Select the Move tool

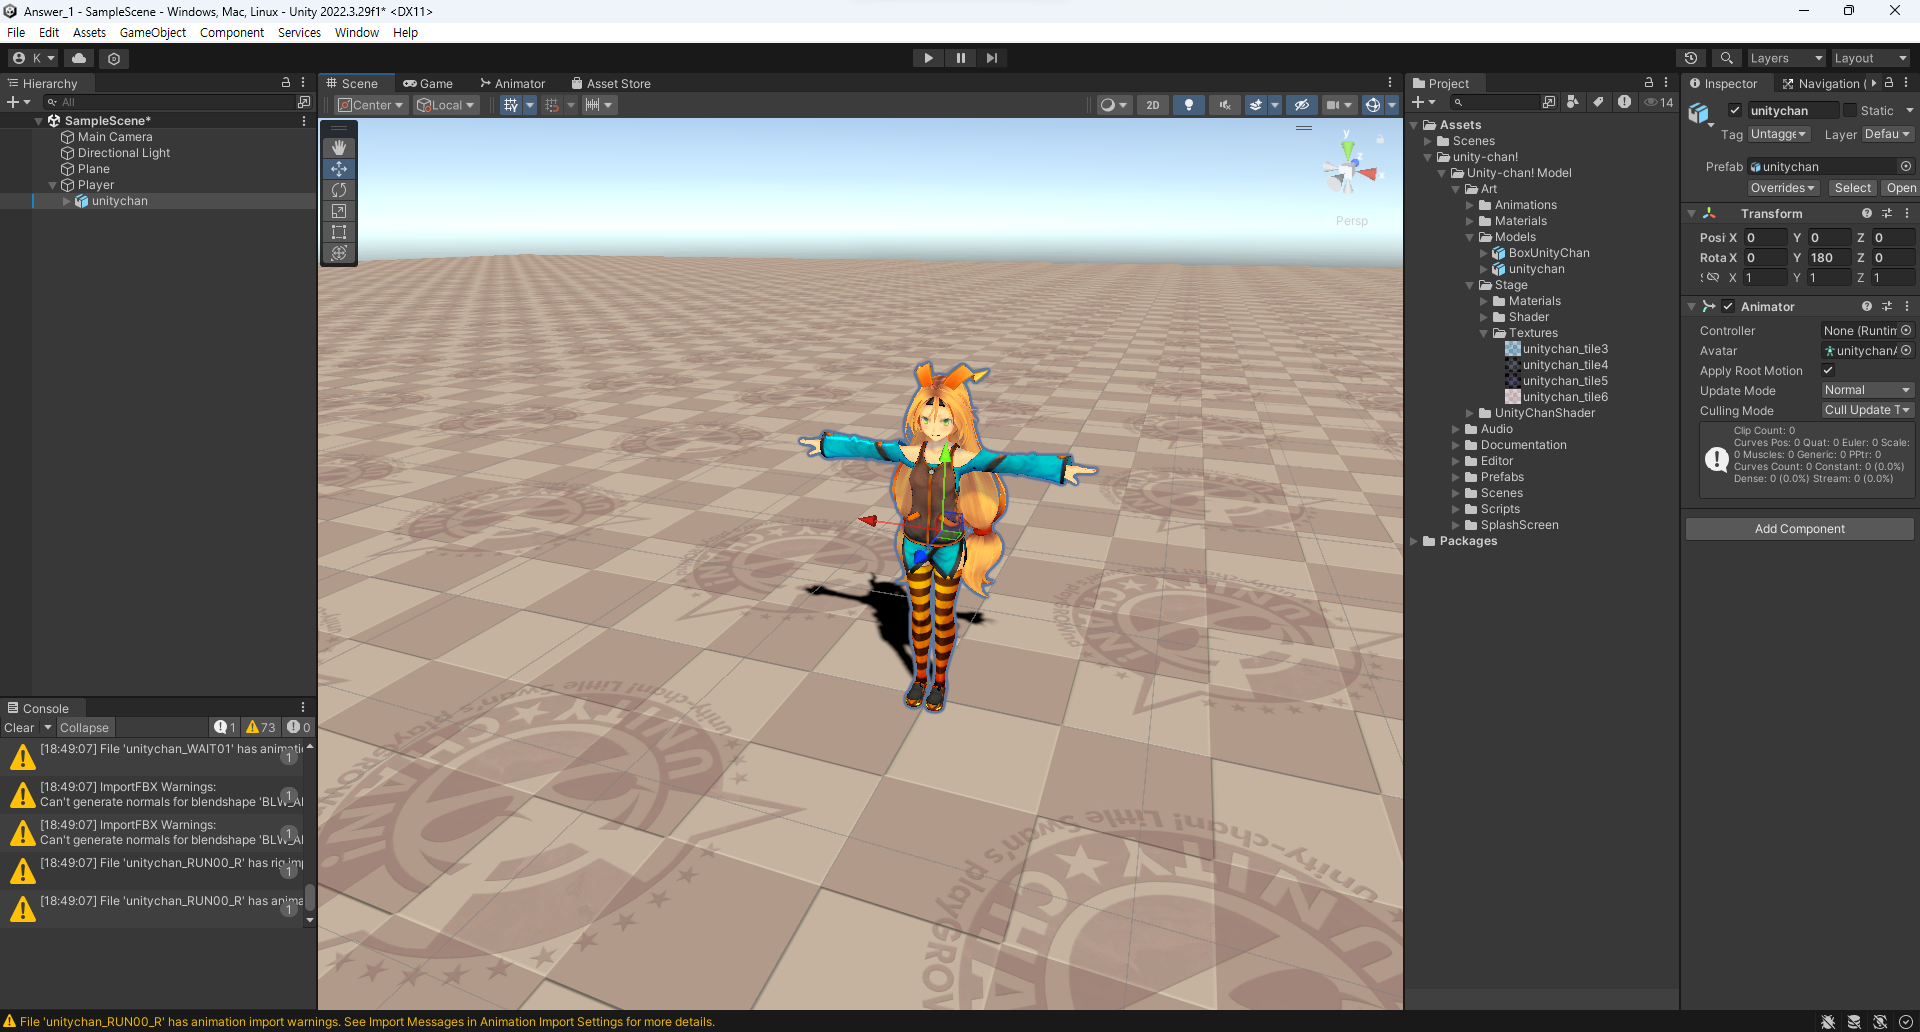[339, 169]
